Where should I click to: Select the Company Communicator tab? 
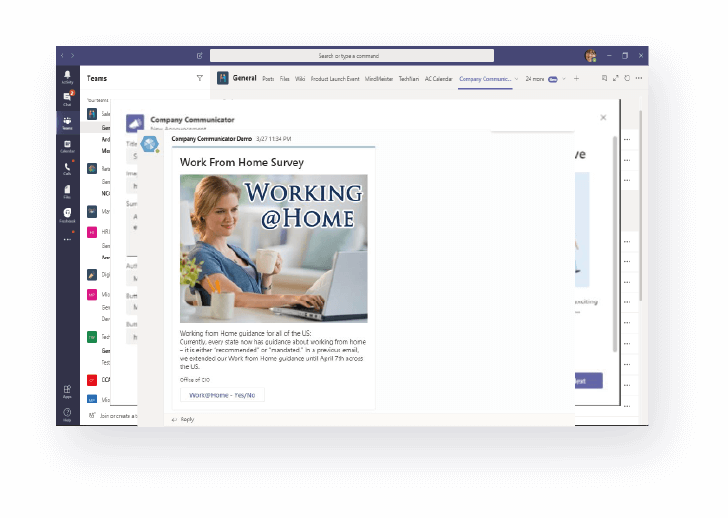(x=485, y=79)
